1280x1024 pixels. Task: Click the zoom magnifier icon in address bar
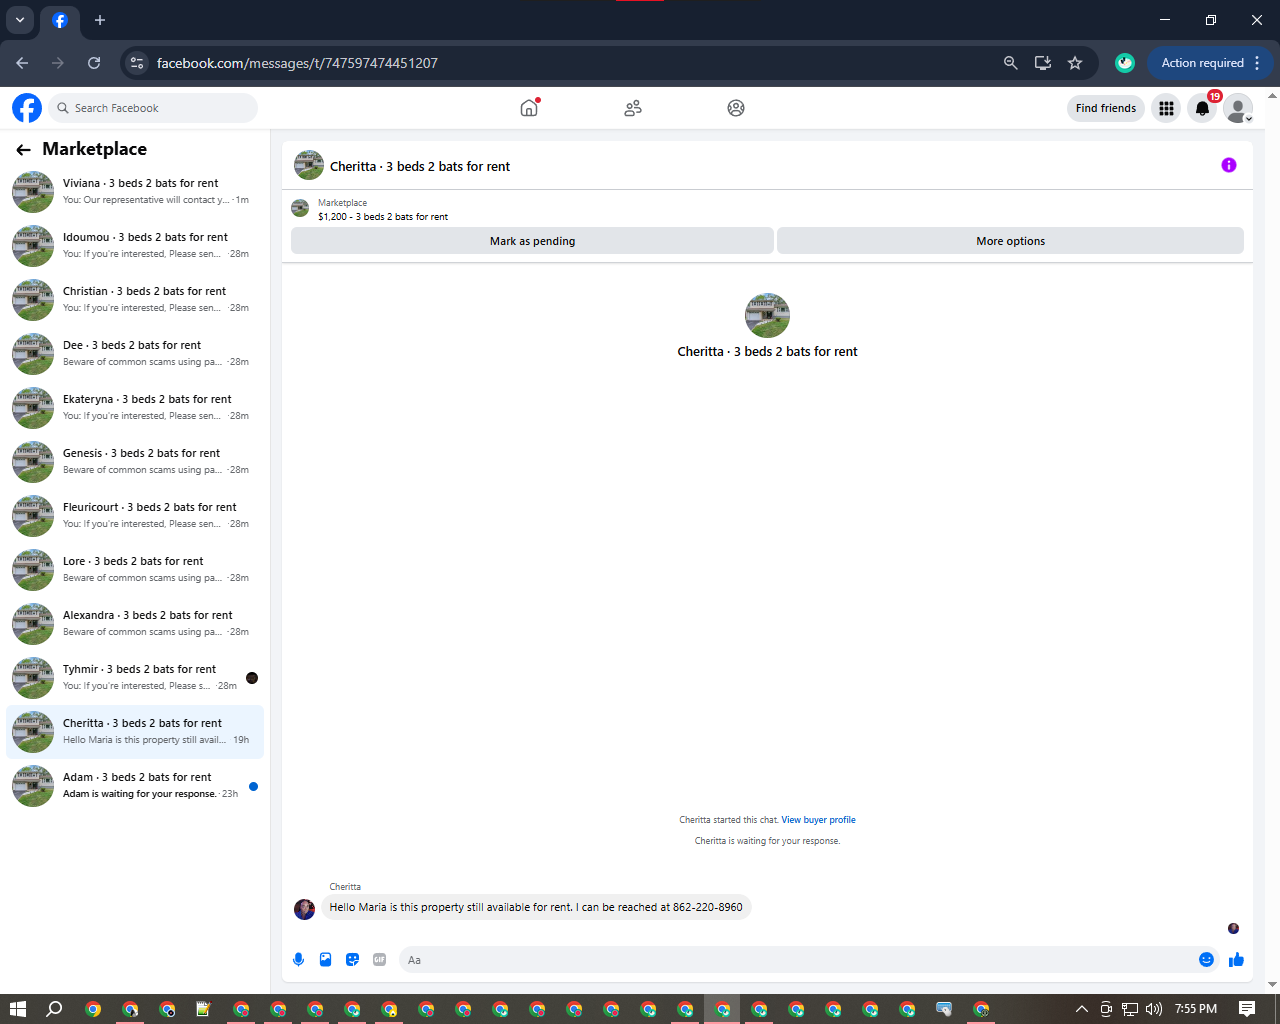click(1011, 63)
